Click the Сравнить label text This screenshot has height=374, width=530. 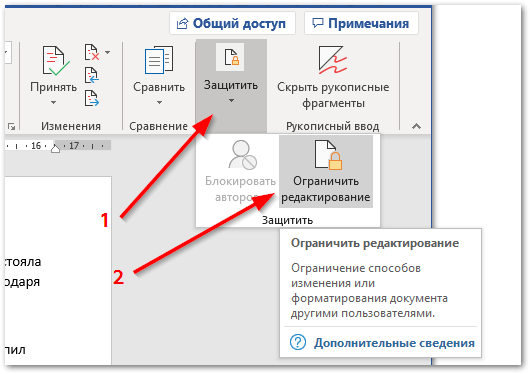[159, 87]
